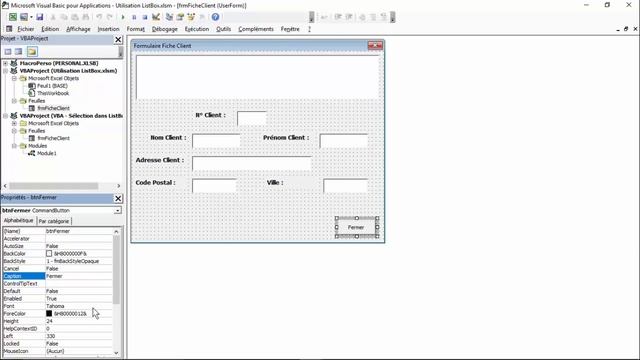
Task: Open the Outils menu
Action: (223, 29)
